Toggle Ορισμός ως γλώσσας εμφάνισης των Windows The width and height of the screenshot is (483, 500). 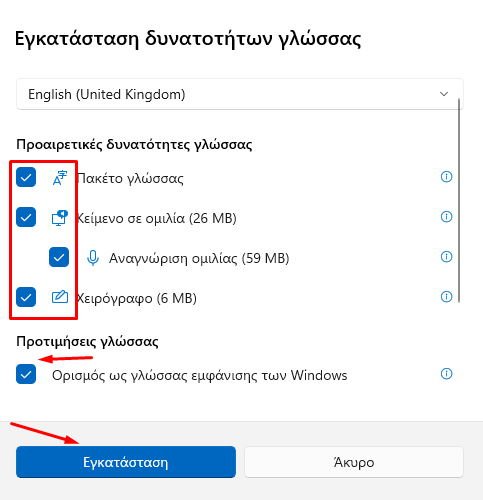tap(26, 374)
